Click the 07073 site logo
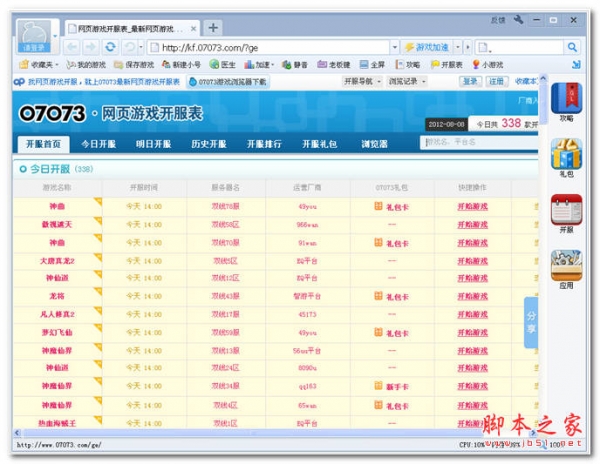Viewport: 600px width, 464px height. pyautogui.click(x=52, y=114)
